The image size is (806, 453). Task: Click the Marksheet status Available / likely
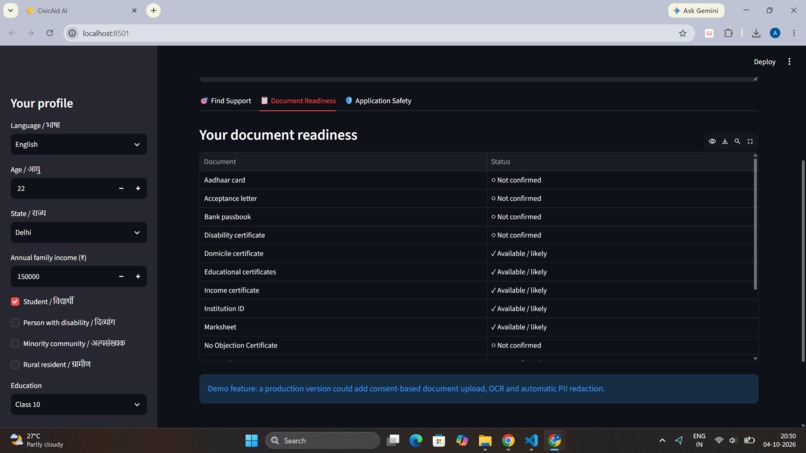(x=620, y=327)
